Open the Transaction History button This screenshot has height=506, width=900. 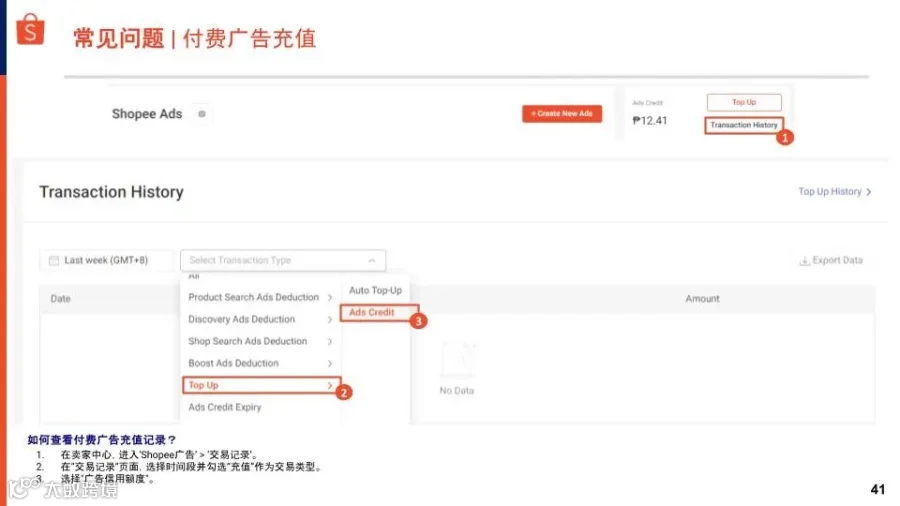[744, 125]
